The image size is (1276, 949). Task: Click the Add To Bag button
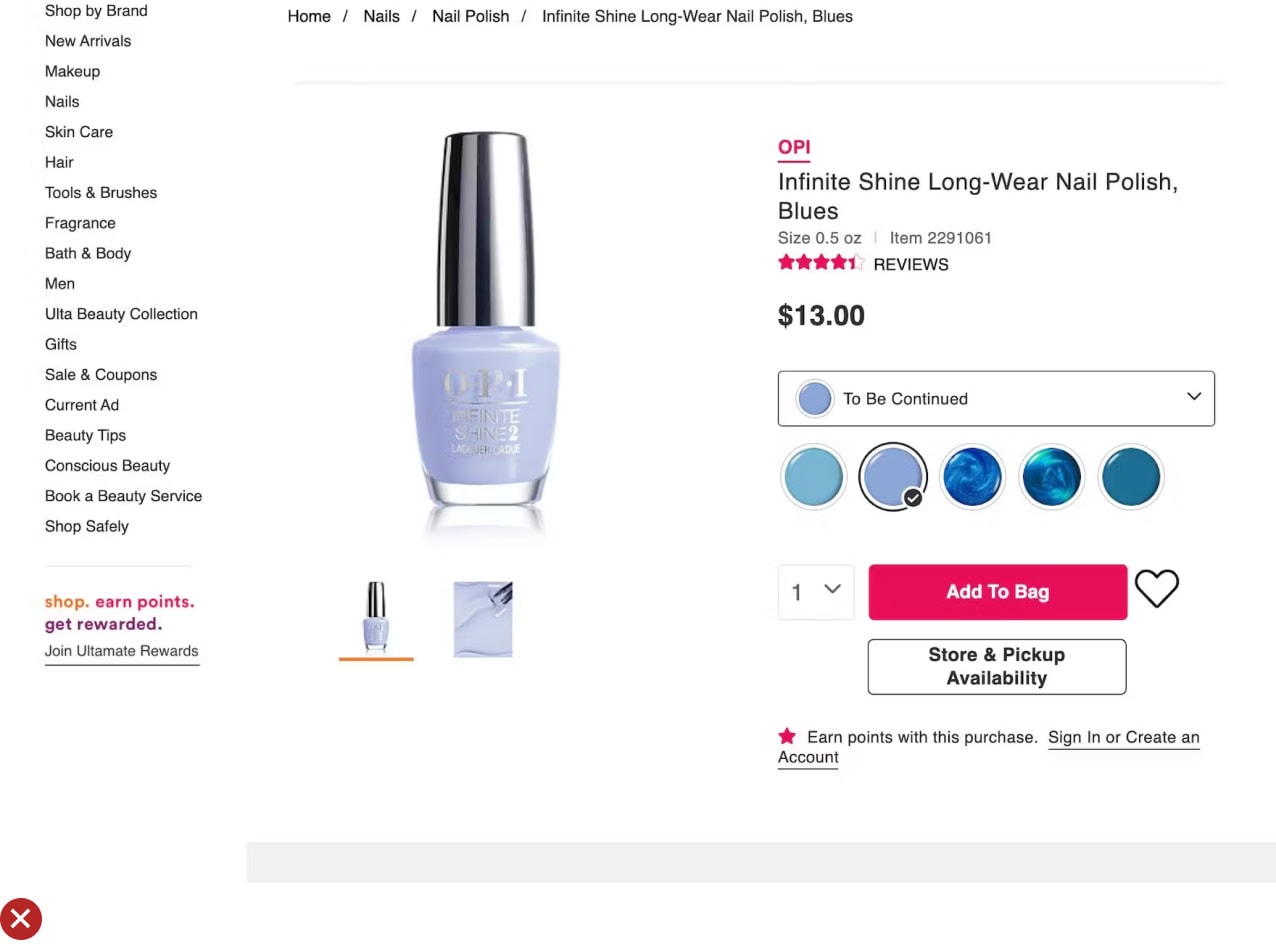pyautogui.click(x=997, y=592)
